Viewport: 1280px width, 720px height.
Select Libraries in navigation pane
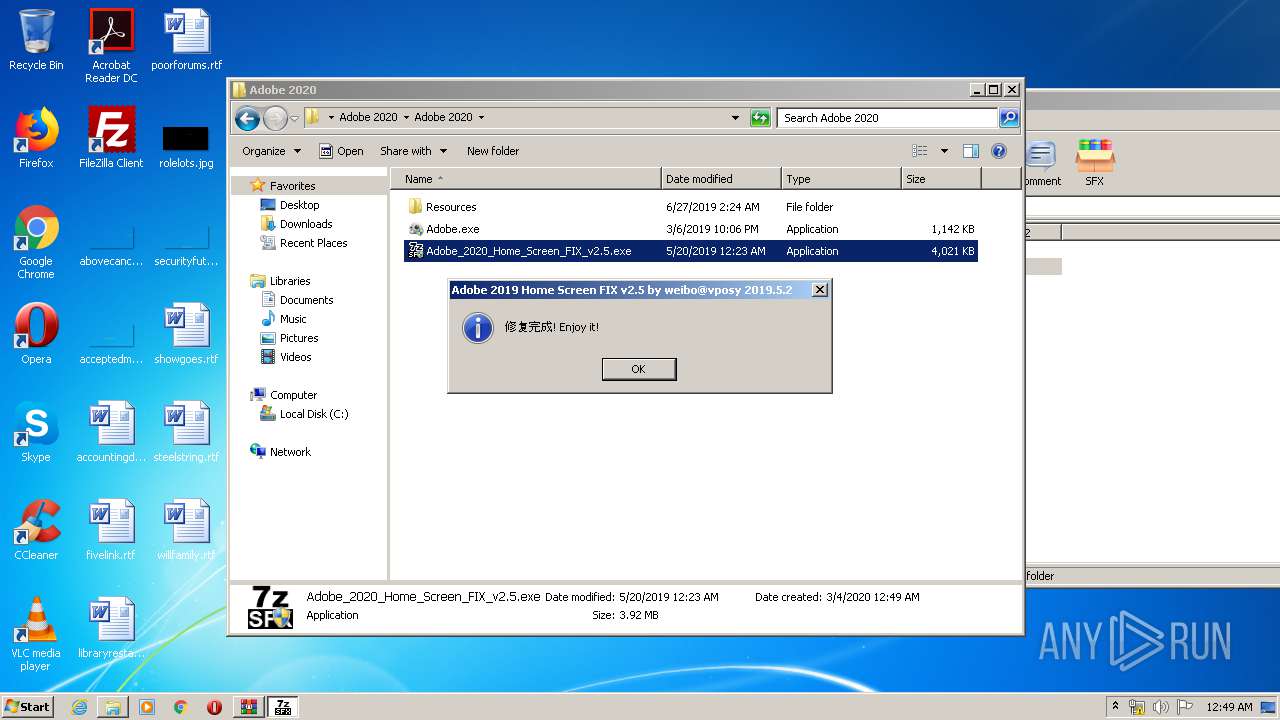pyautogui.click(x=290, y=281)
